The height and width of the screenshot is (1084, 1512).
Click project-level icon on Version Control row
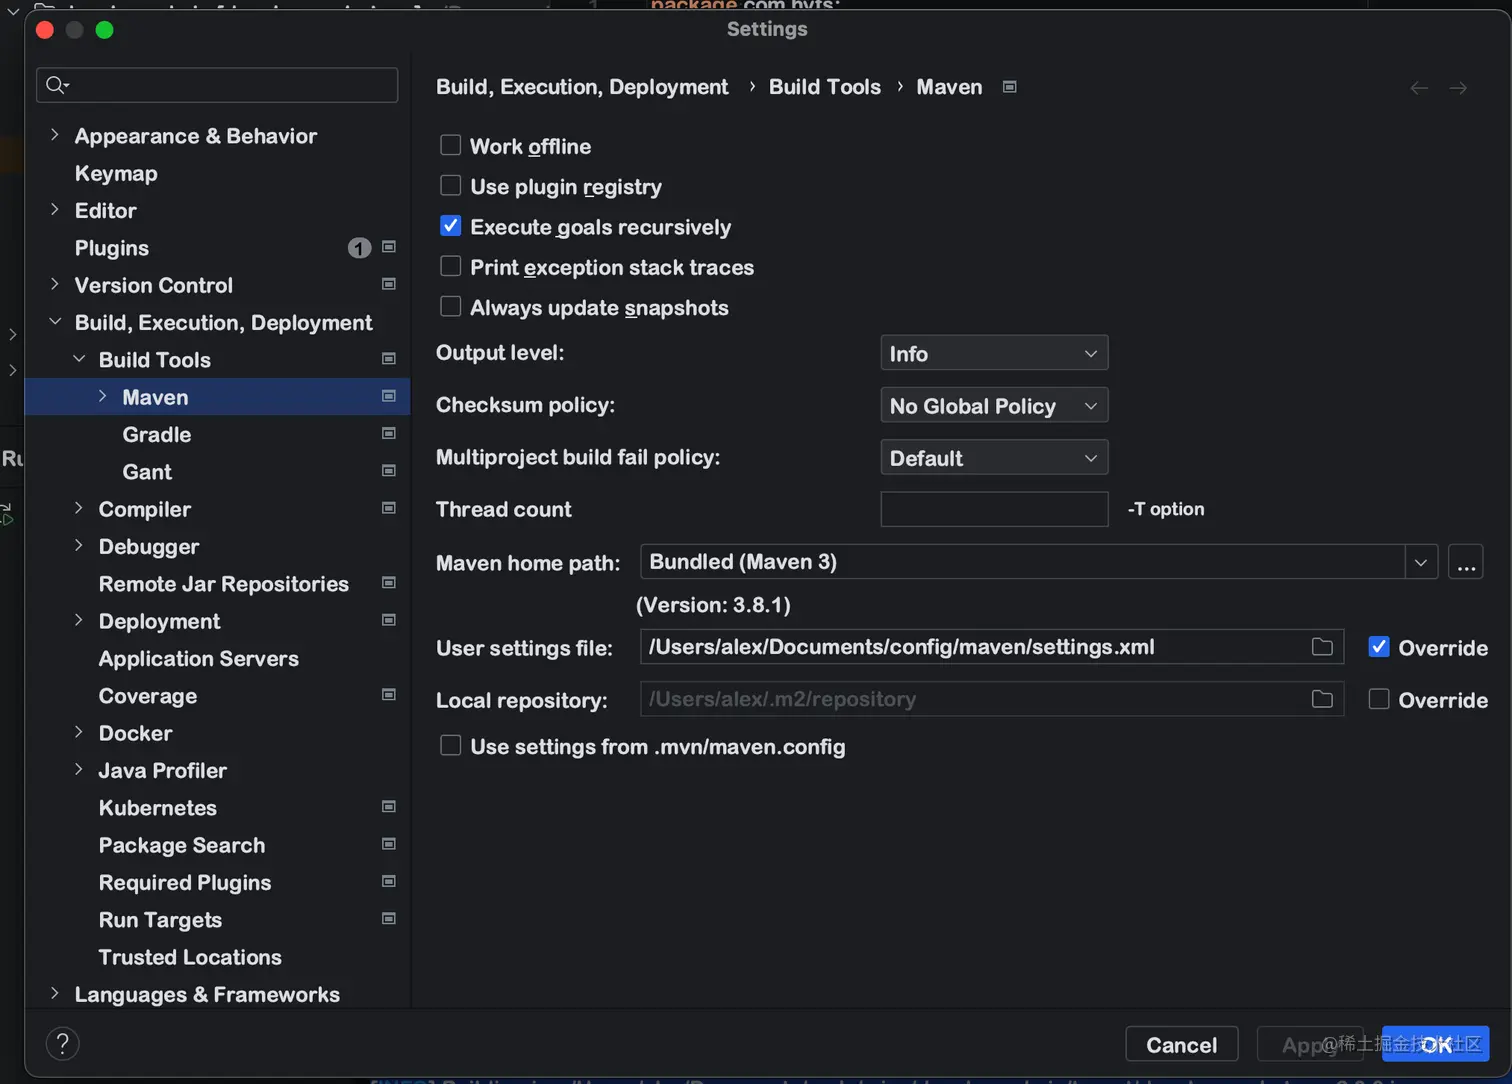[x=389, y=284]
